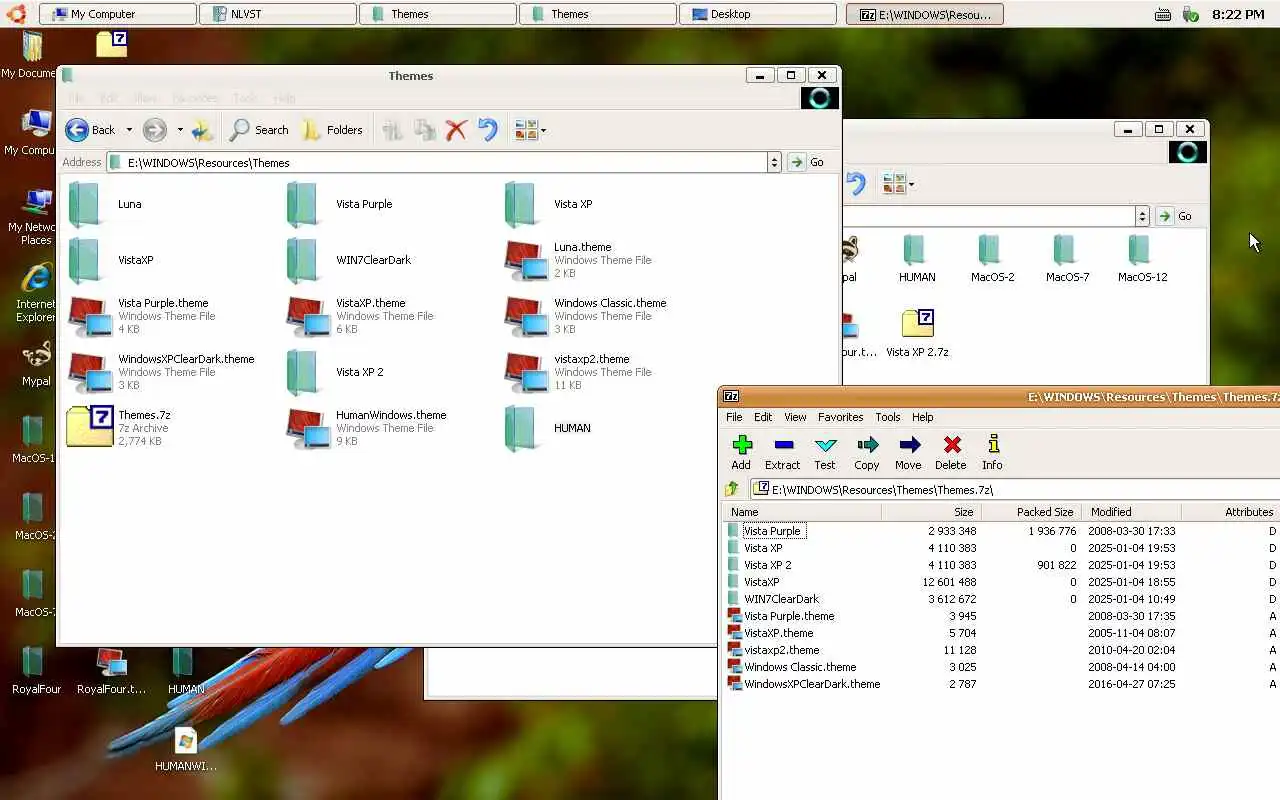Open the Back history dropdown arrow
The image size is (1280, 800).
click(129, 130)
